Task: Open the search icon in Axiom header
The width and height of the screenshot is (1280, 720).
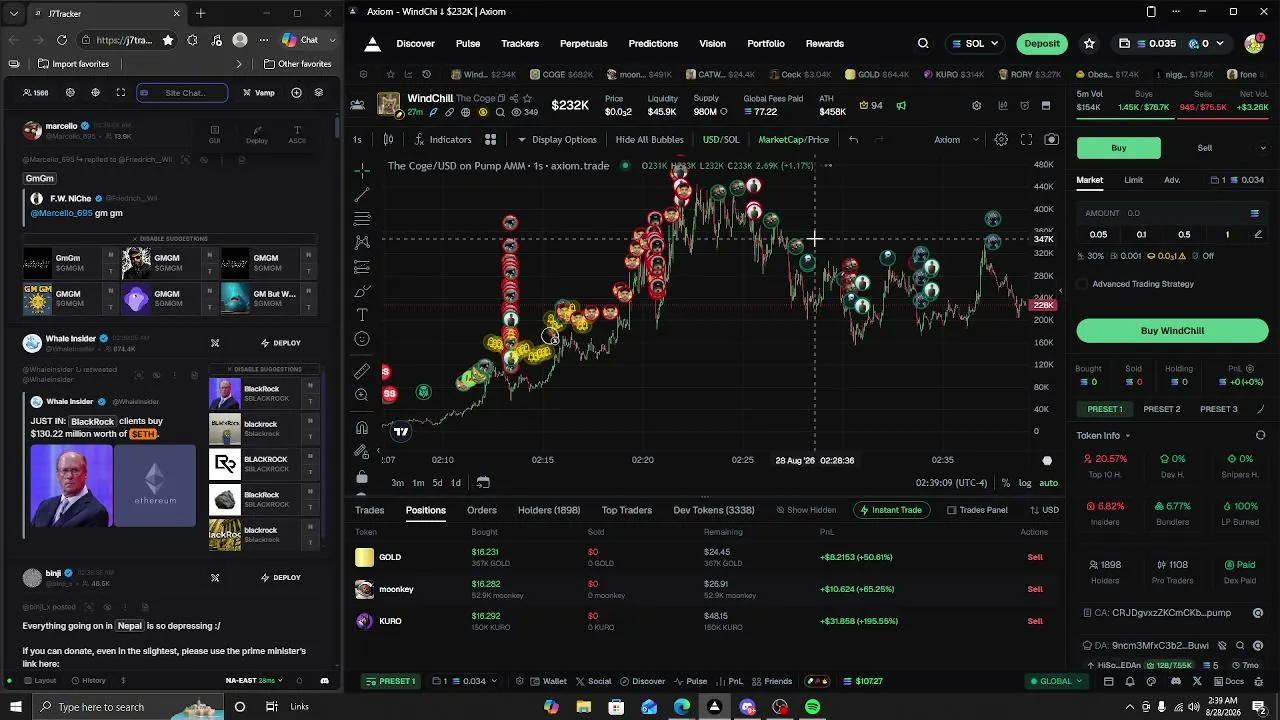Action: 923,44
